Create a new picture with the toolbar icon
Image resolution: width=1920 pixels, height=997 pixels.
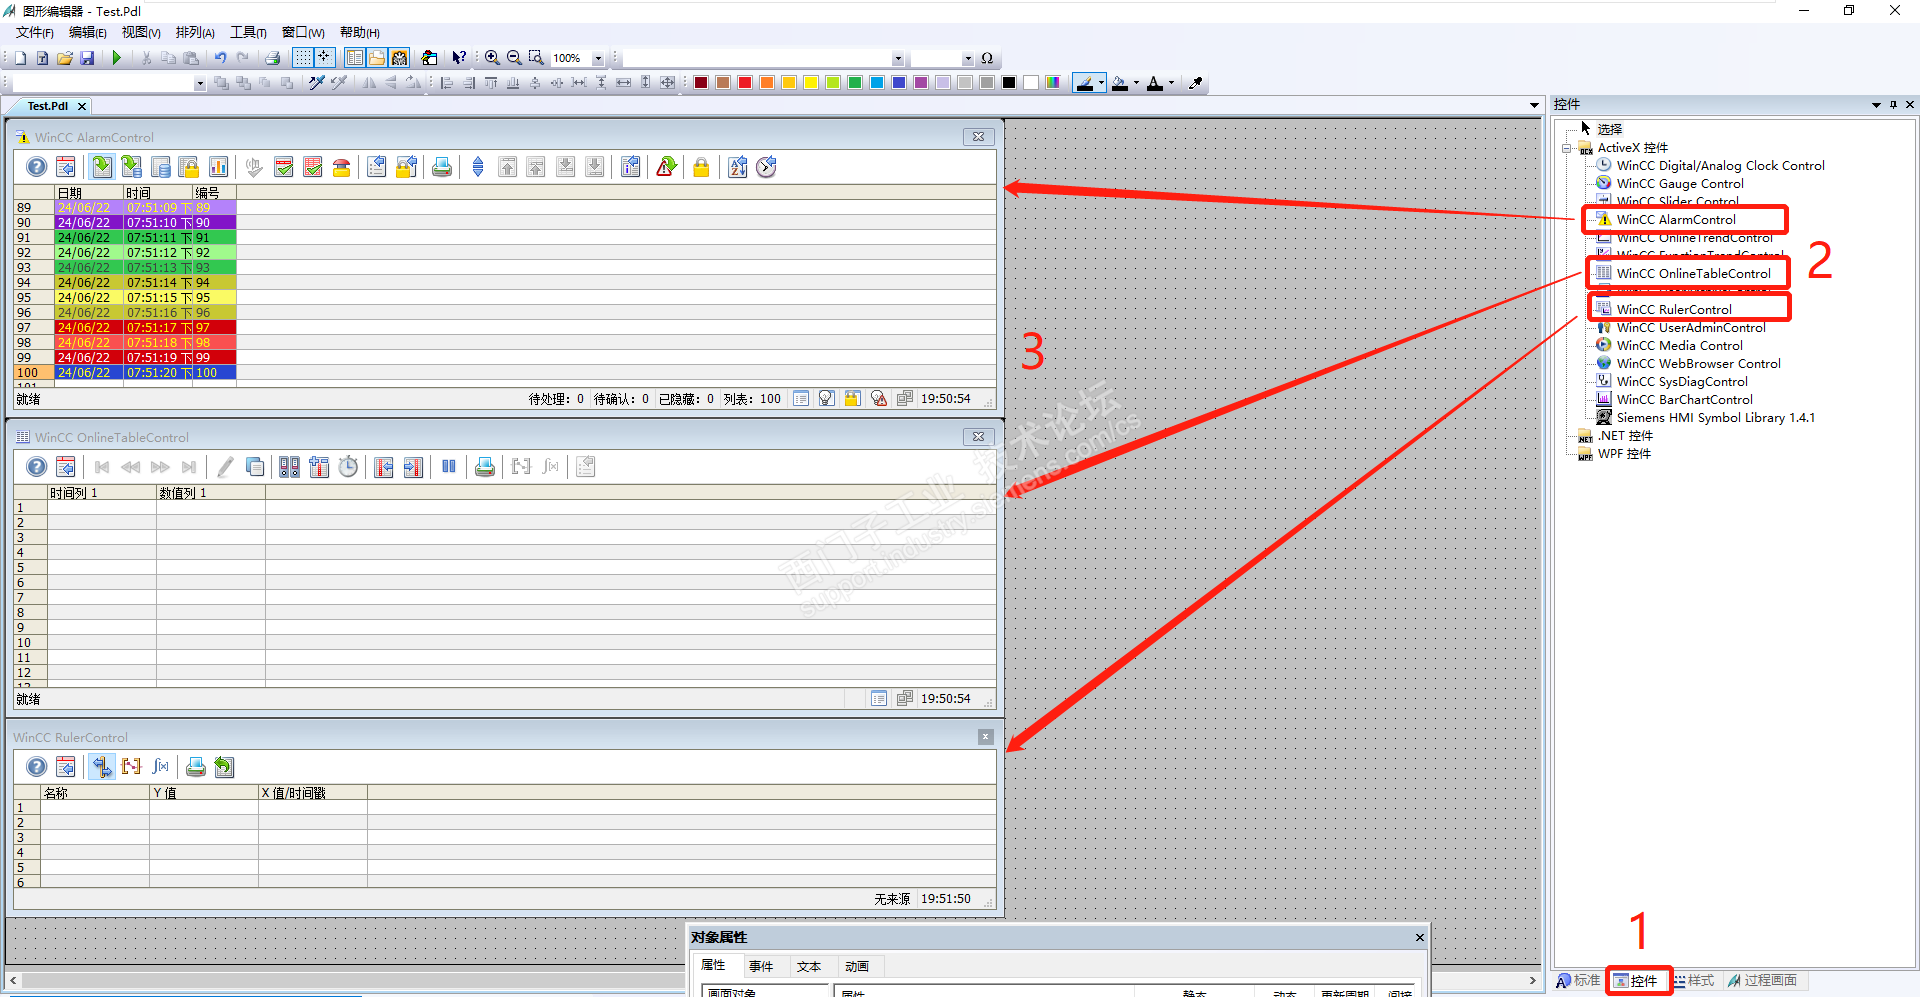click(x=20, y=58)
